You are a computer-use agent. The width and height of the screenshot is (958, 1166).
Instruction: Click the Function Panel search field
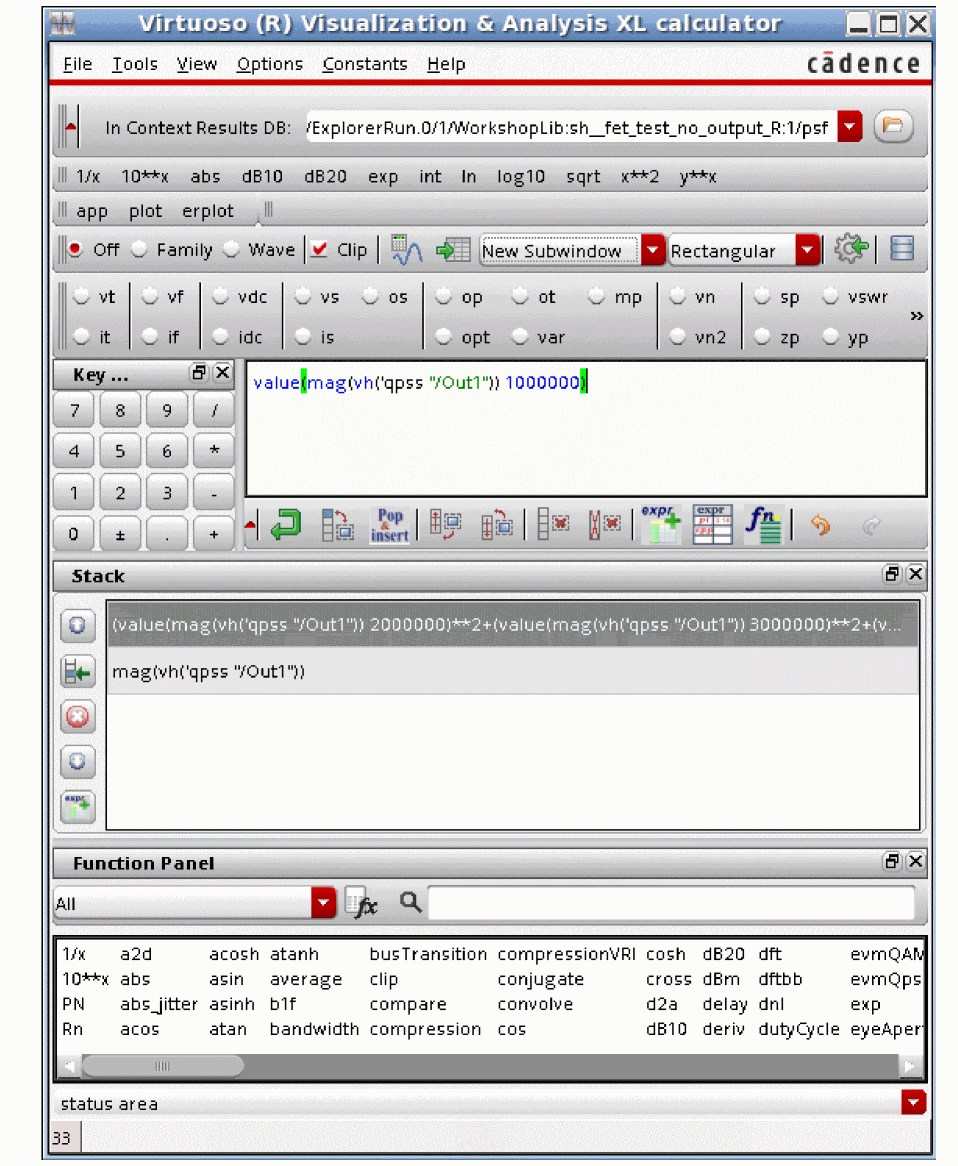point(672,903)
